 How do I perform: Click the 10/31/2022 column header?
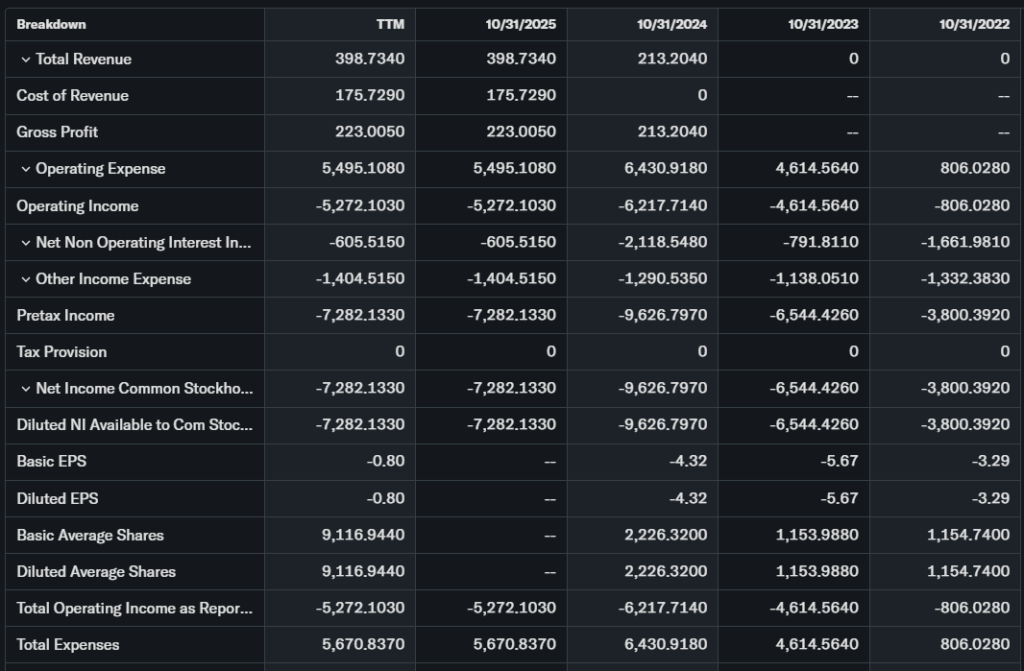tap(974, 25)
